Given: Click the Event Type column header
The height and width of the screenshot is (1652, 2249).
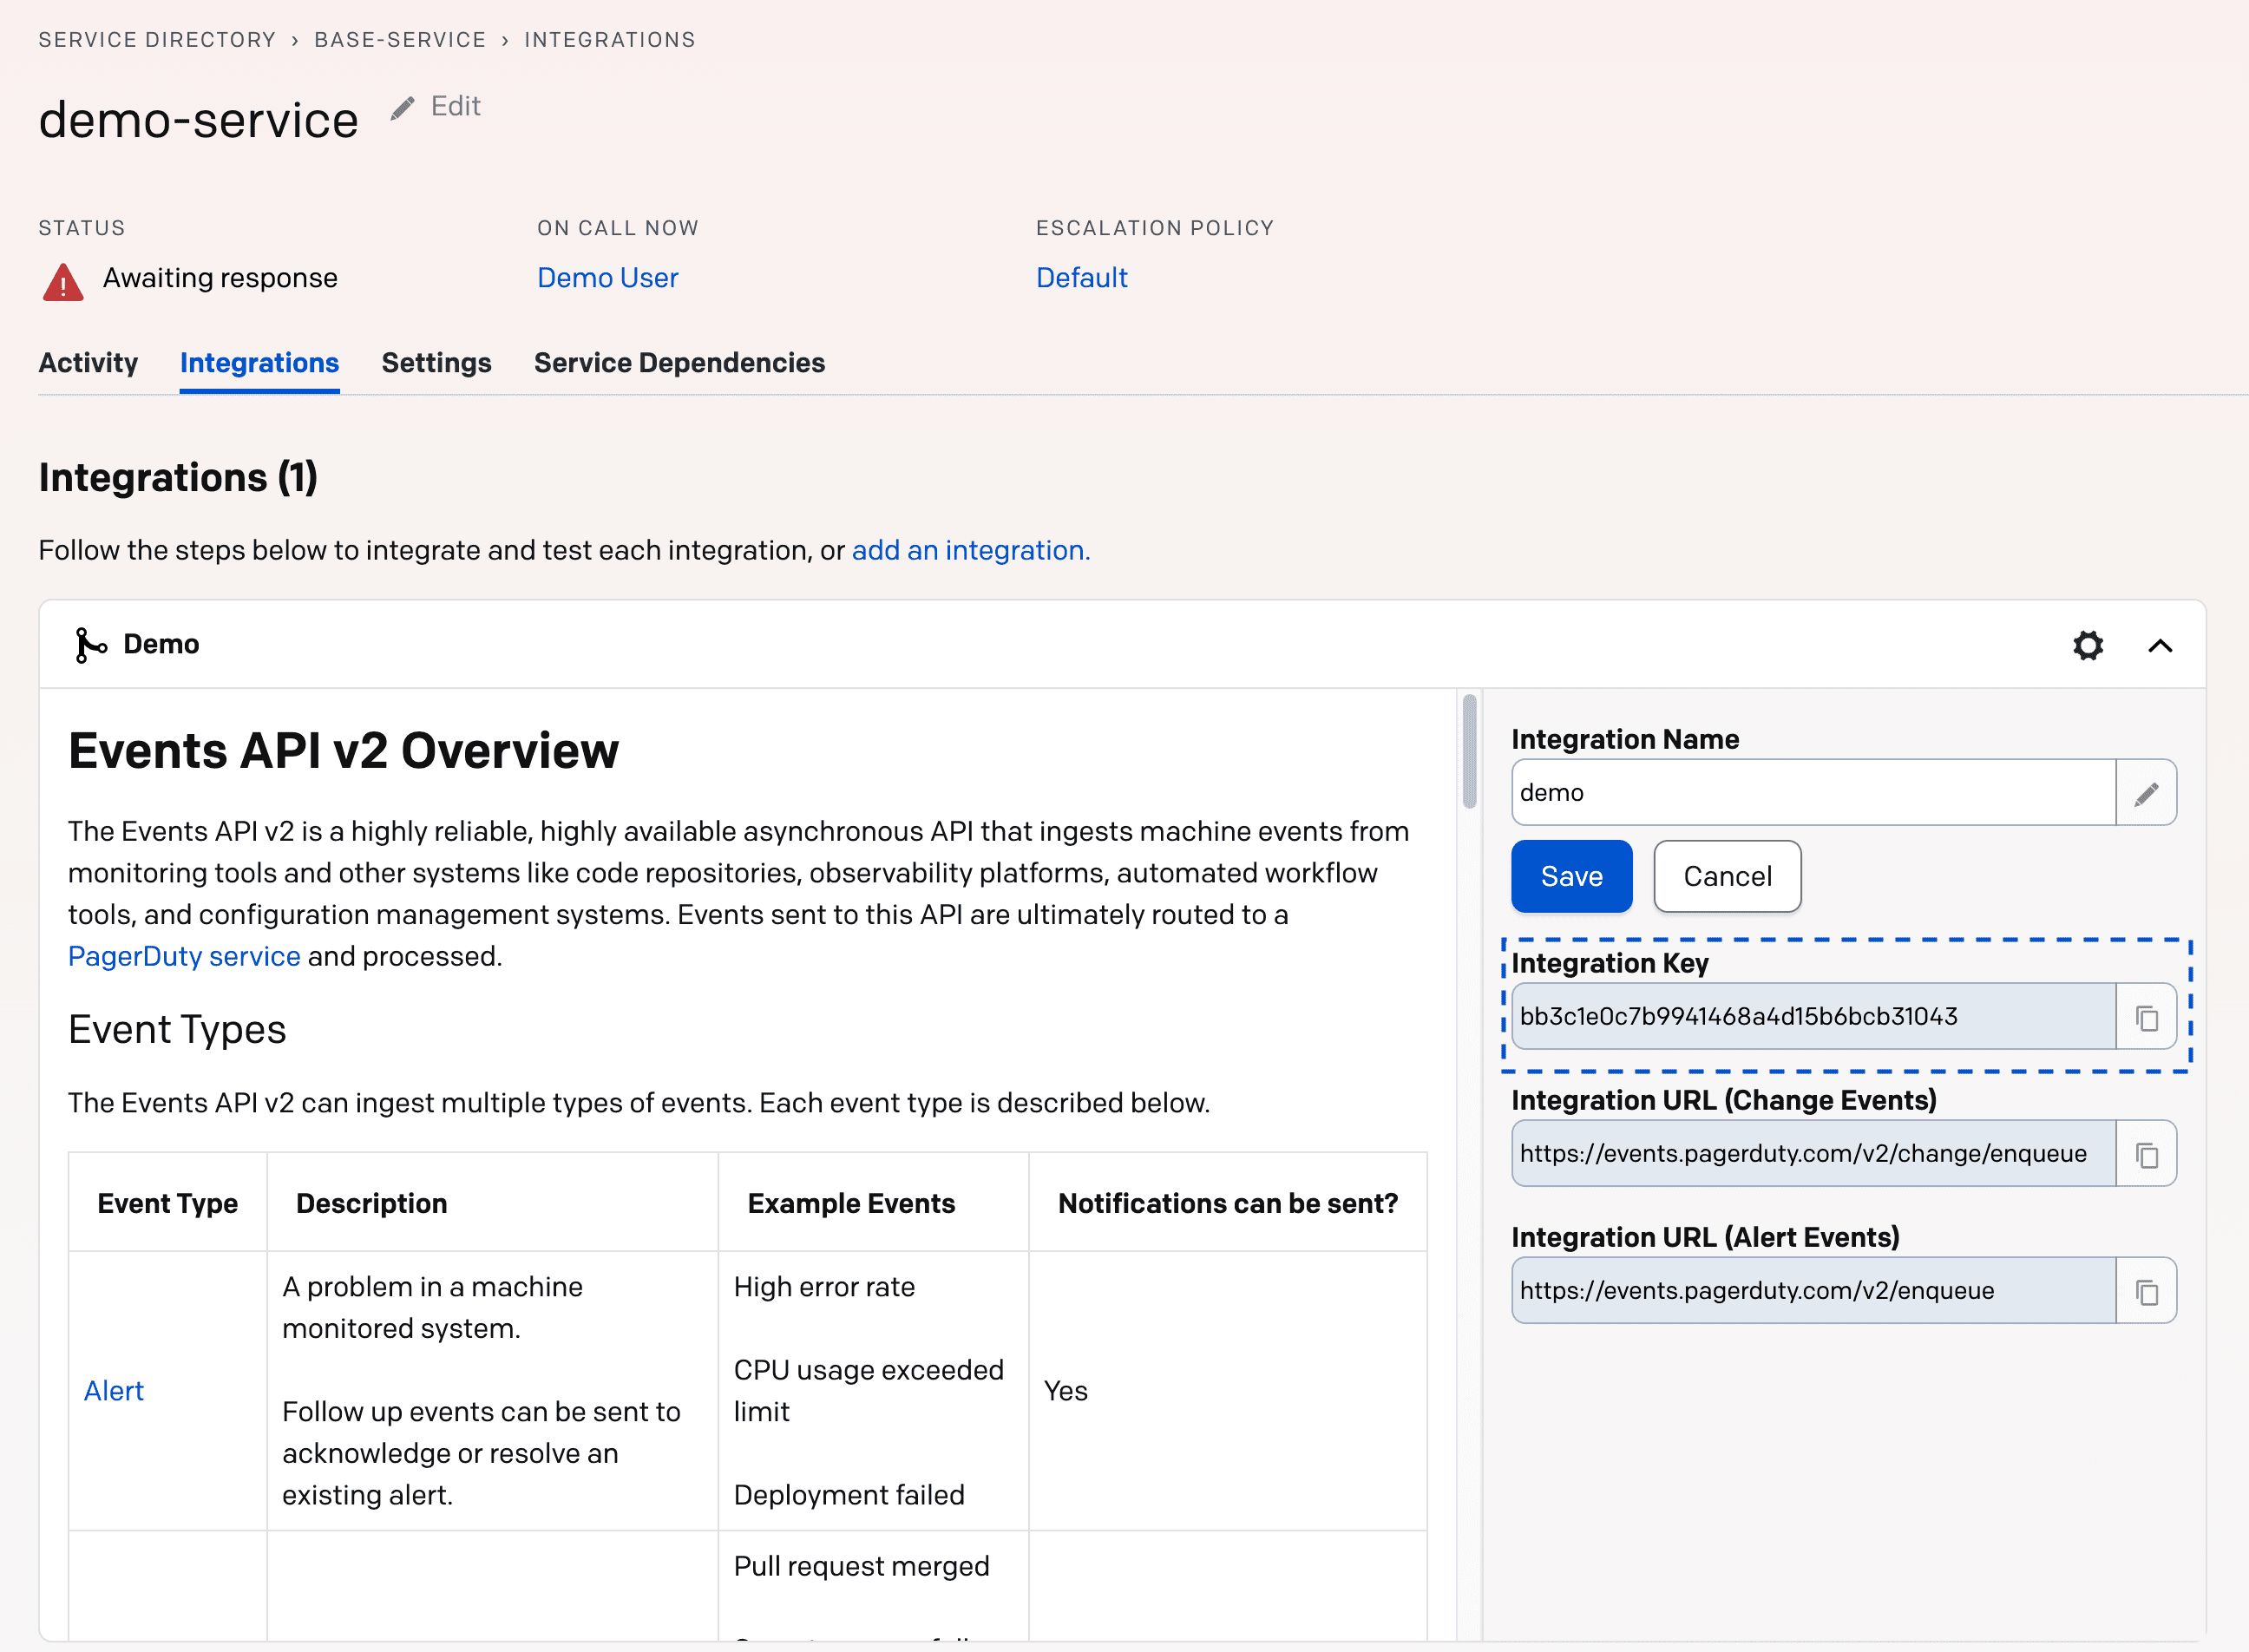Looking at the screenshot, I should coord(167,1204).
